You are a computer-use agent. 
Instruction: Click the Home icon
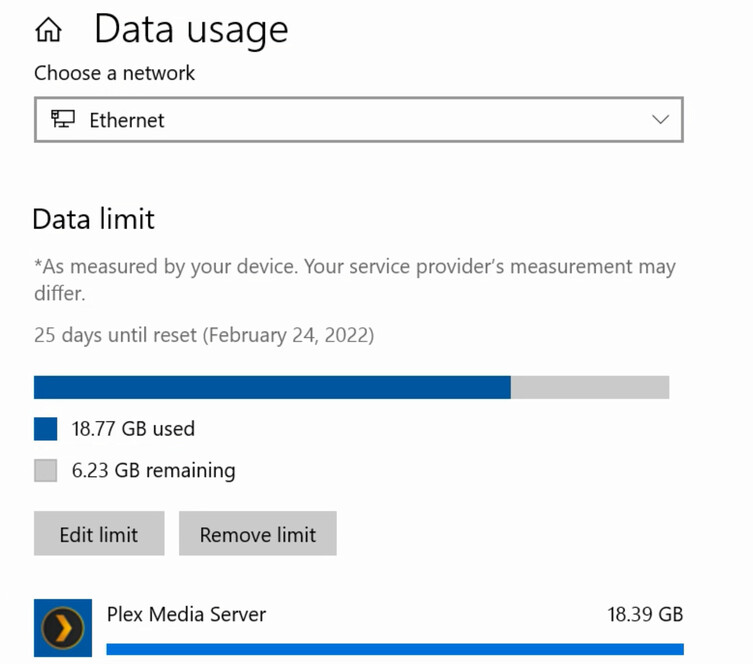click(x=48, y=31)
